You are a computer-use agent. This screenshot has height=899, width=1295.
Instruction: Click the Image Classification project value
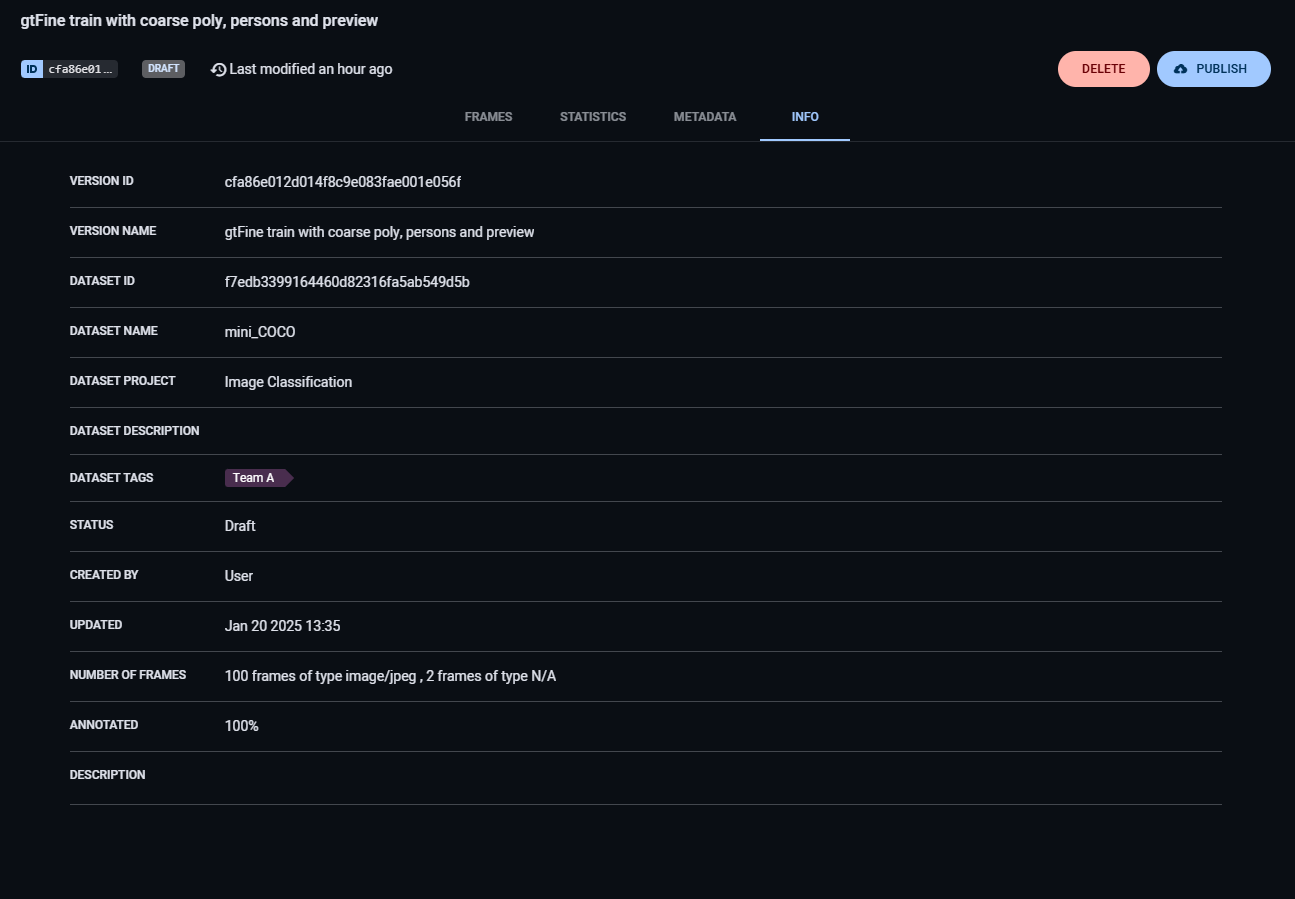(288, 381)
